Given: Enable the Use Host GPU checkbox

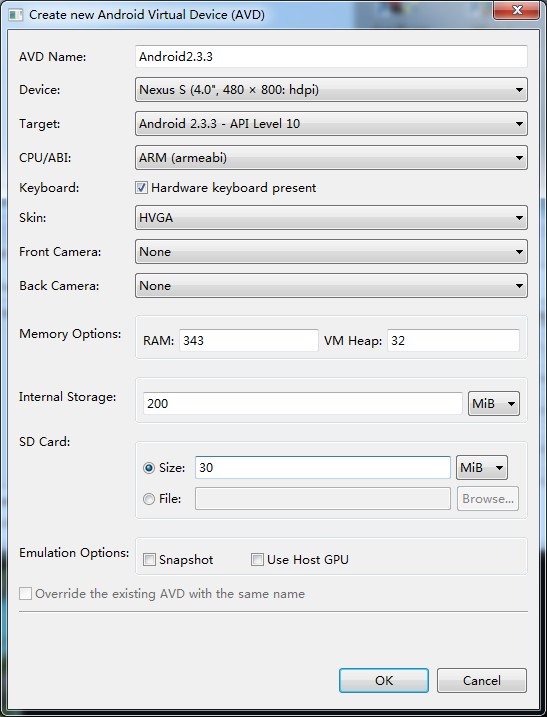Looking at the screenshot, I should (x=257, y=559).
